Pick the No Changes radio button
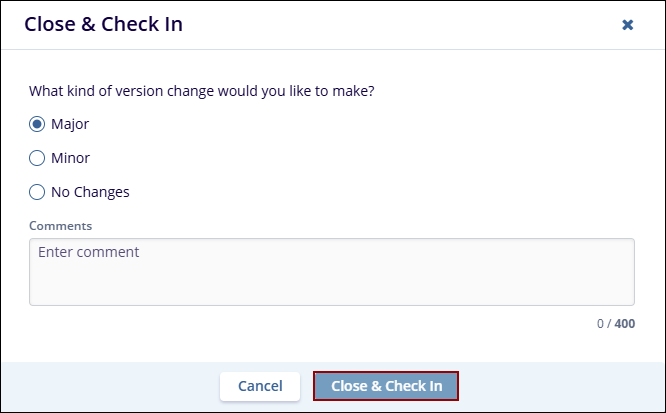Image resolution: width=666 pixels, height=413 pixels. pos(37,192)
